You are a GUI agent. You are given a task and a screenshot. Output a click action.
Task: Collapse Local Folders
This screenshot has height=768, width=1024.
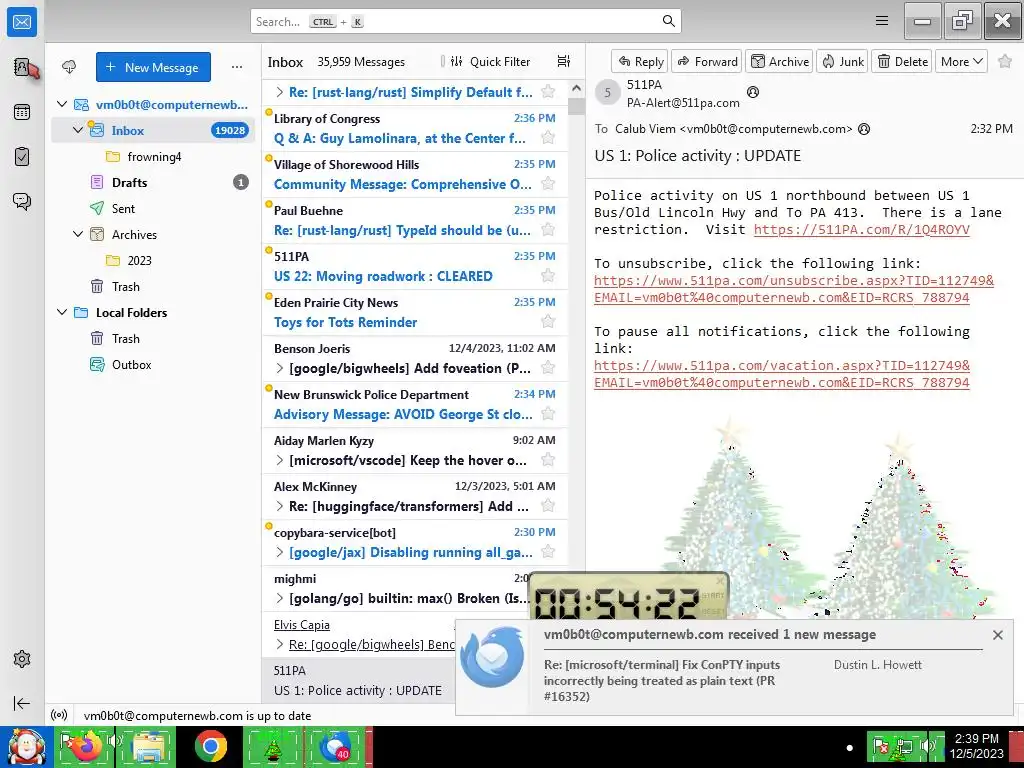click(62, 312)
